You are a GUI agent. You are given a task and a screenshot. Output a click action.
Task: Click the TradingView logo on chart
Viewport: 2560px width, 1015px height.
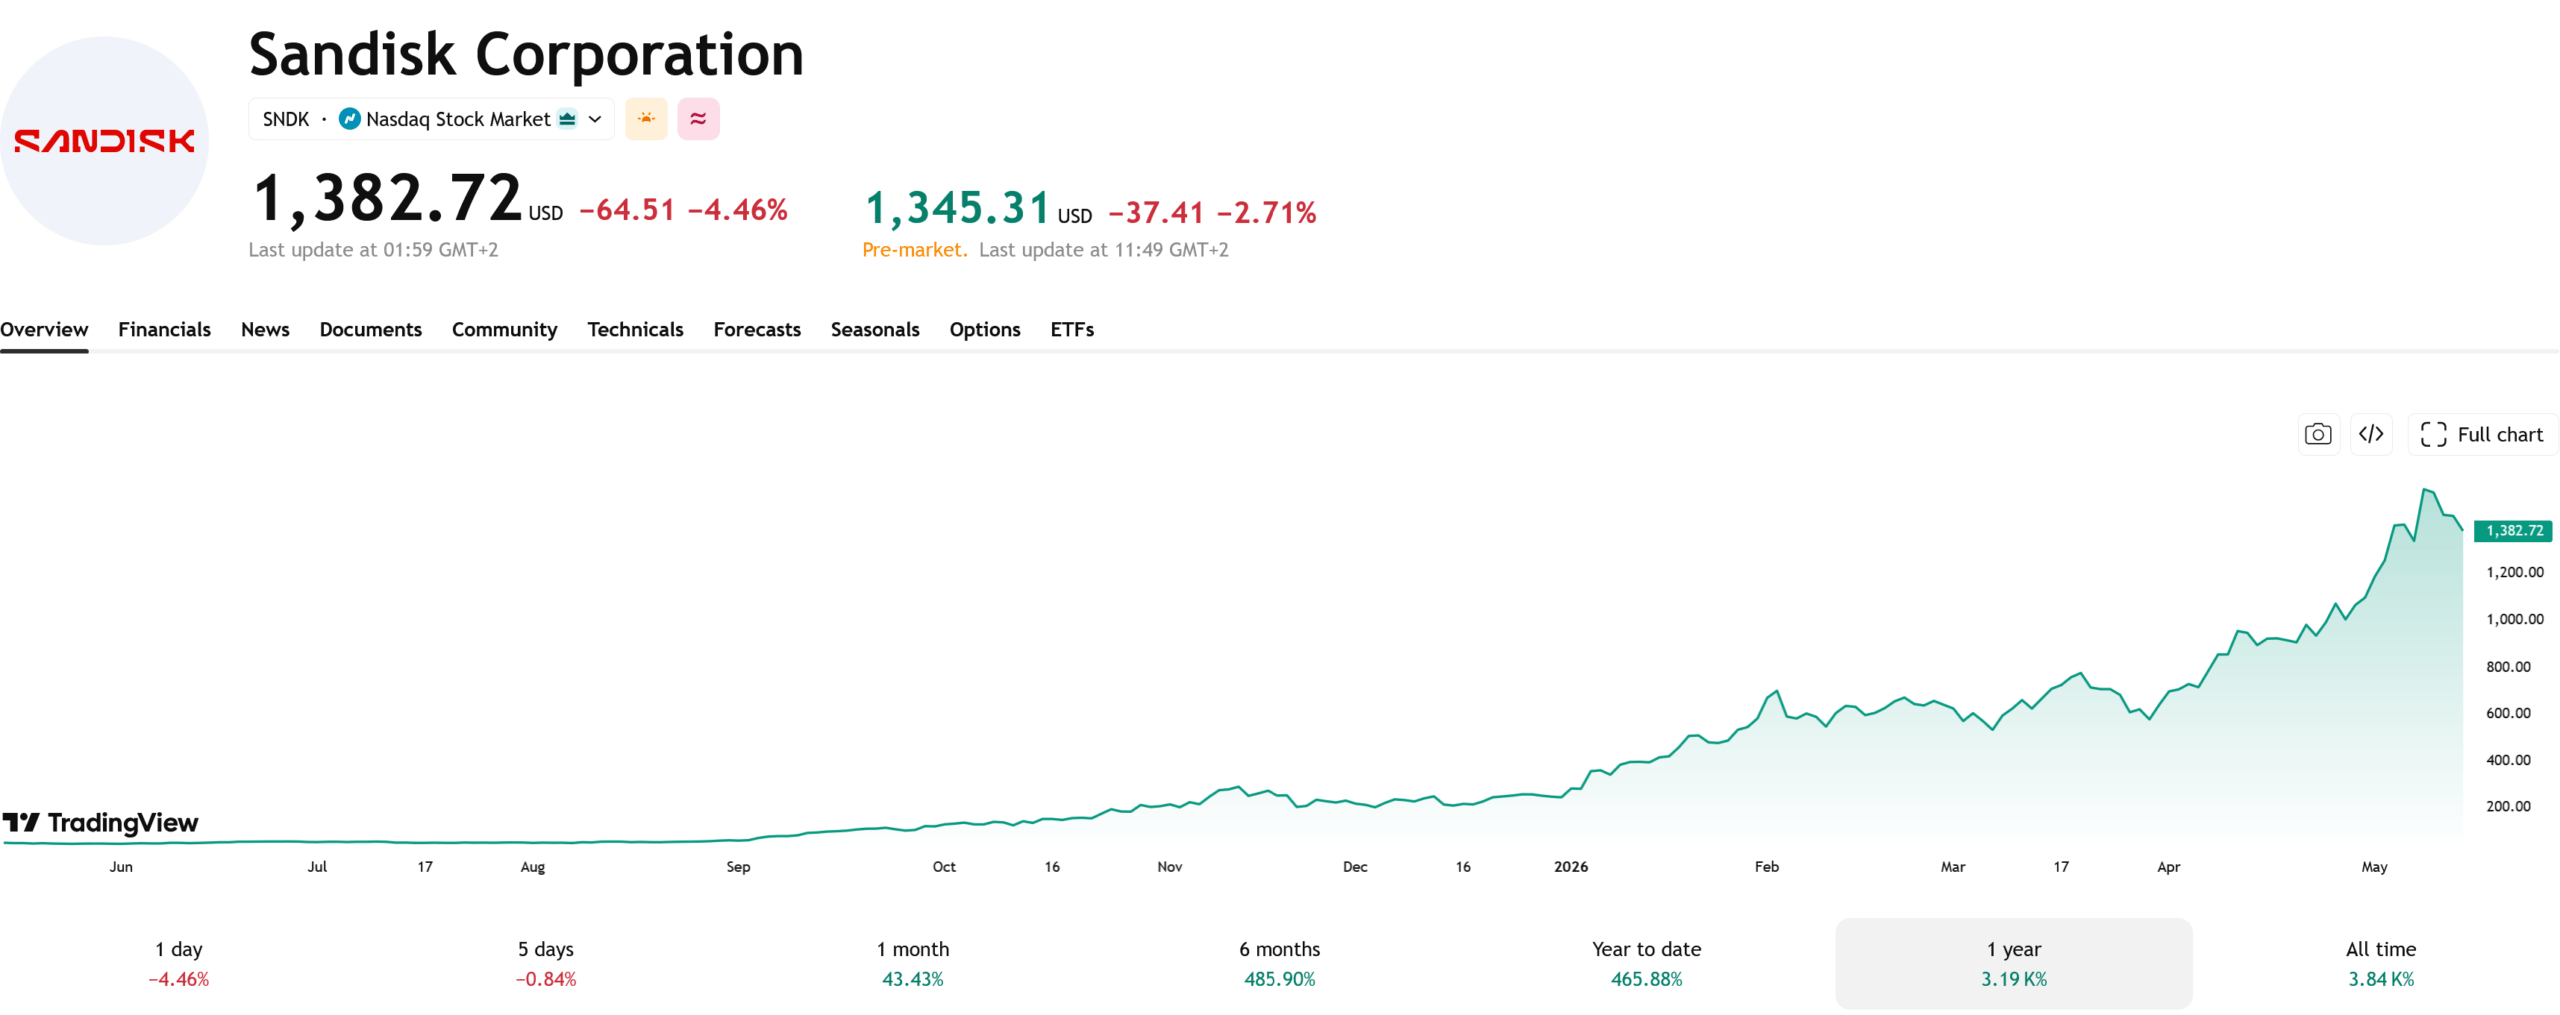click(100, 822)
